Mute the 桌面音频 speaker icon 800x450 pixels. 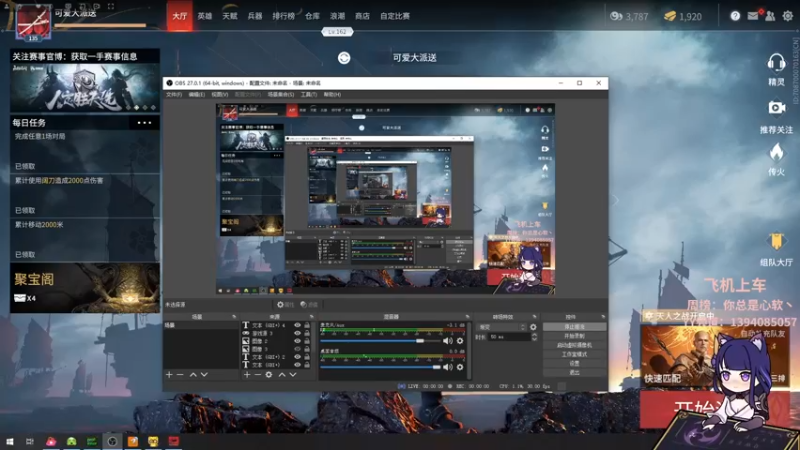447,367
